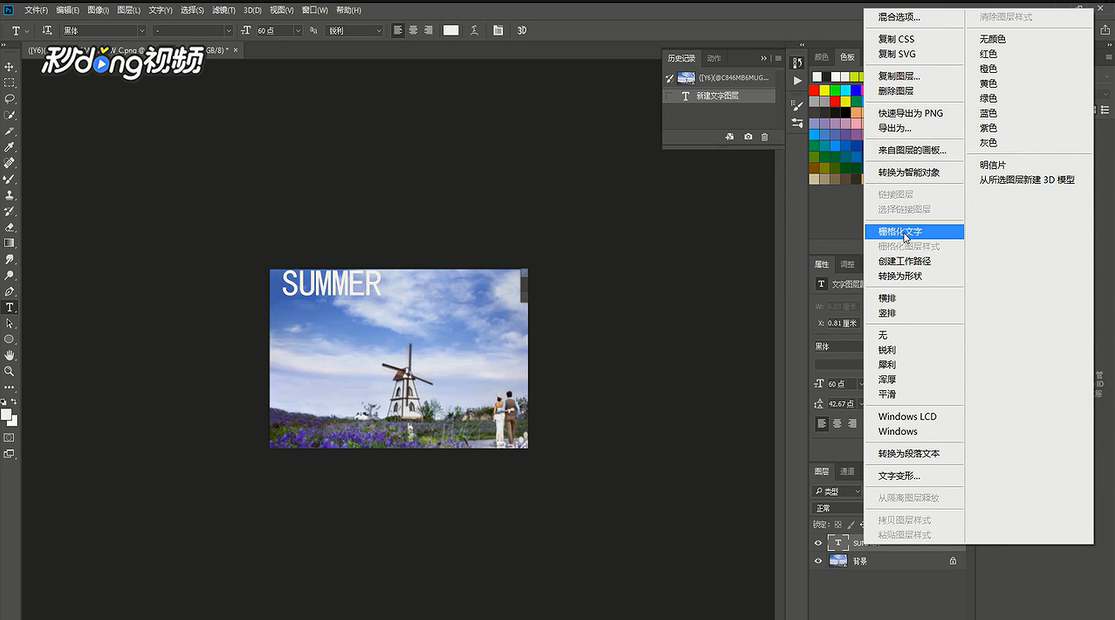The image size is (1115, 620).
Task: Select the Eraser tool
Action: [x=9, y=228]
